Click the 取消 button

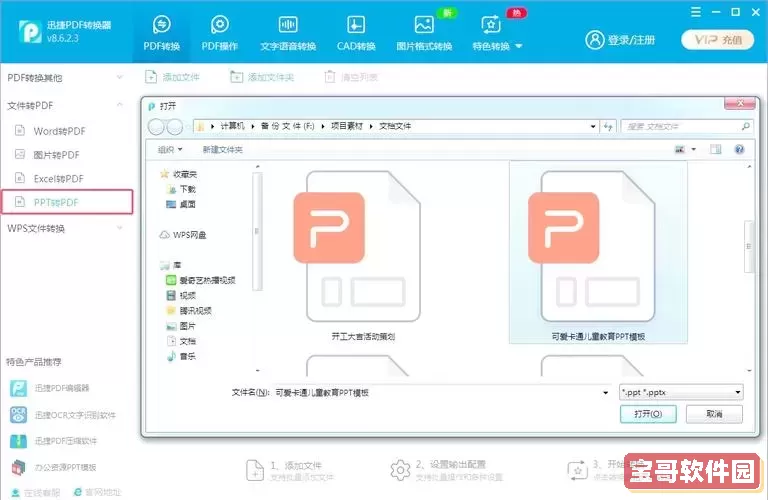pos(714,414)
